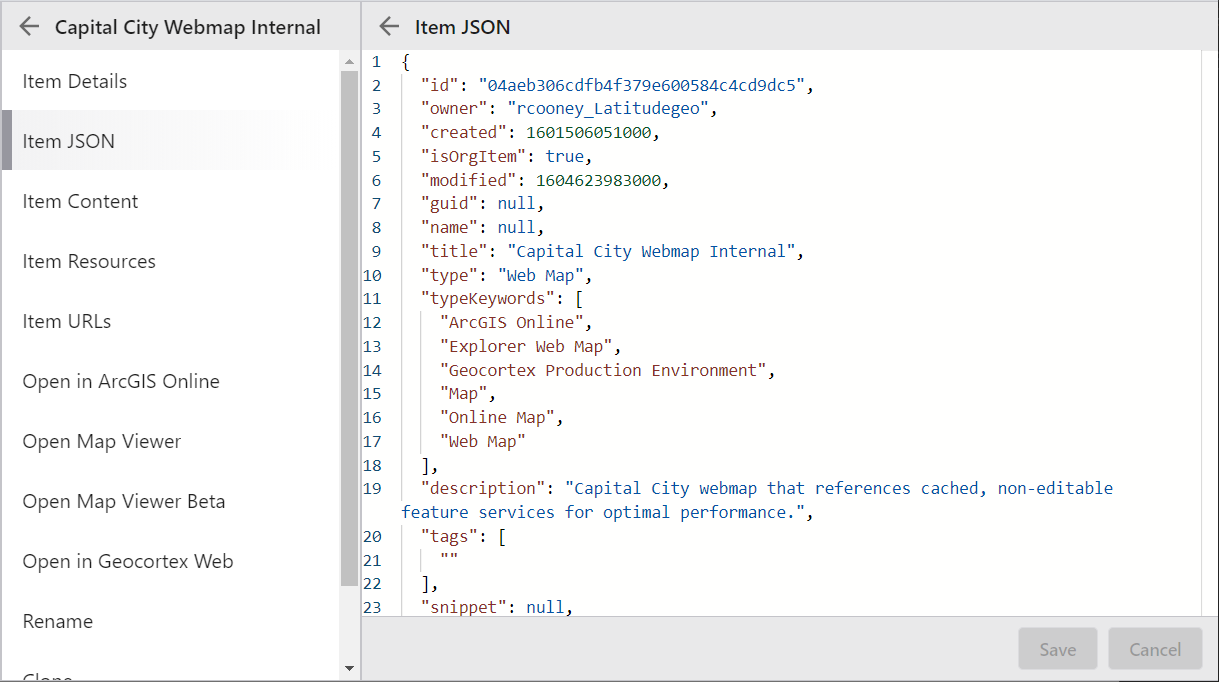This screenshot has height=682, width=1219.
Task: Click the "tags" key on line 20
Action: click(x=449, y=536)
